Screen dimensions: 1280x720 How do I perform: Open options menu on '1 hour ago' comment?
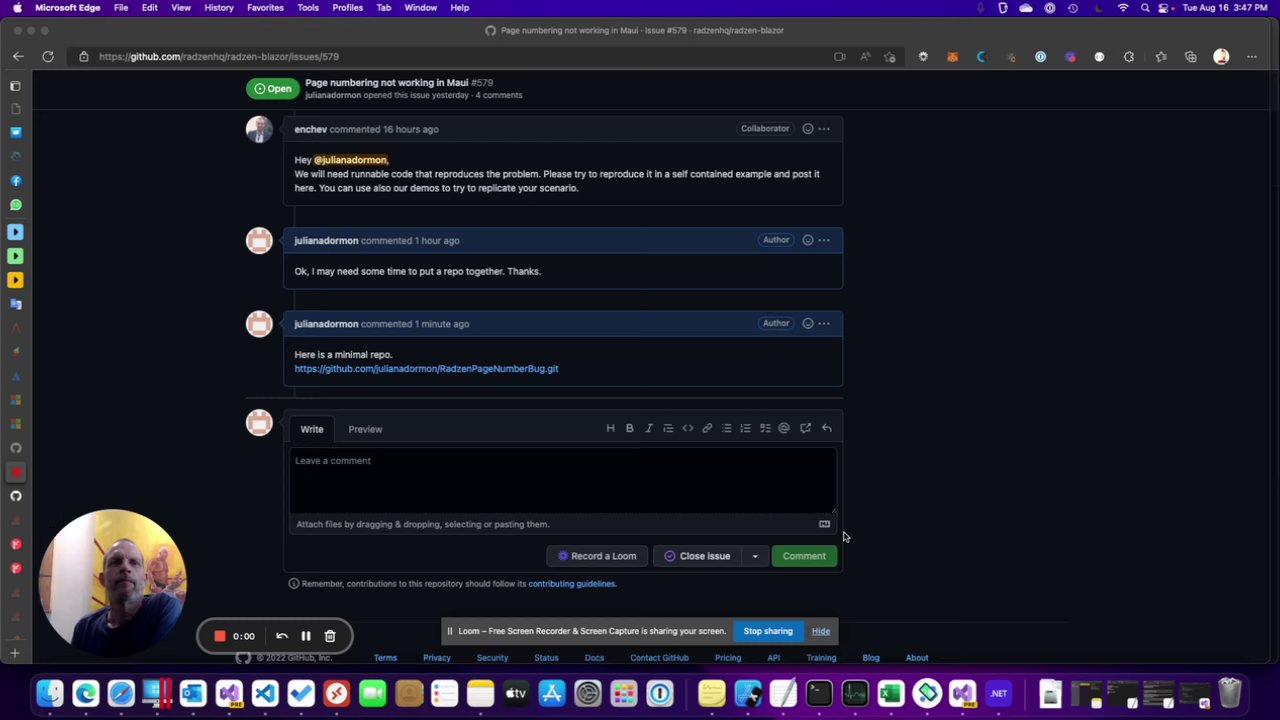point(824,240)
